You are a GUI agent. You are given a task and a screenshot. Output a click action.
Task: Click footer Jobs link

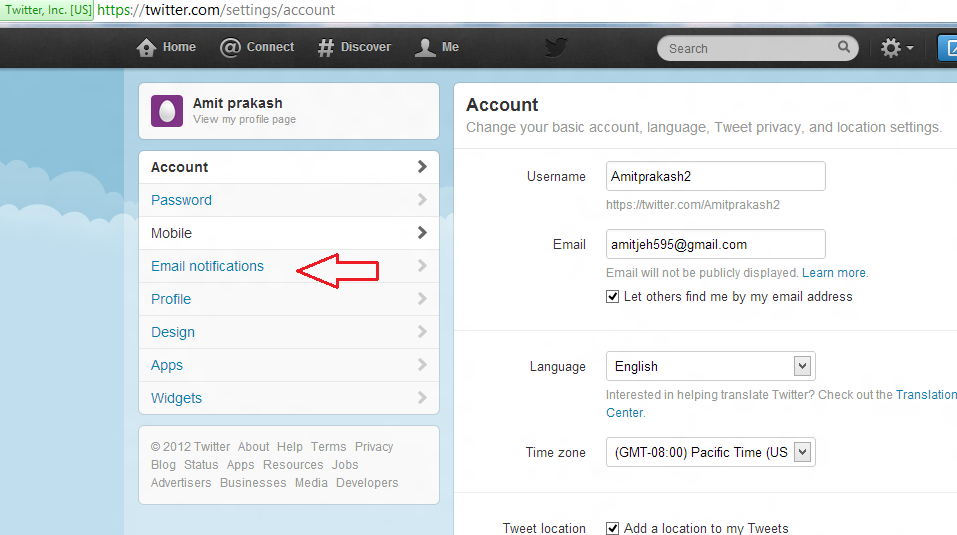tap(345, 464)
